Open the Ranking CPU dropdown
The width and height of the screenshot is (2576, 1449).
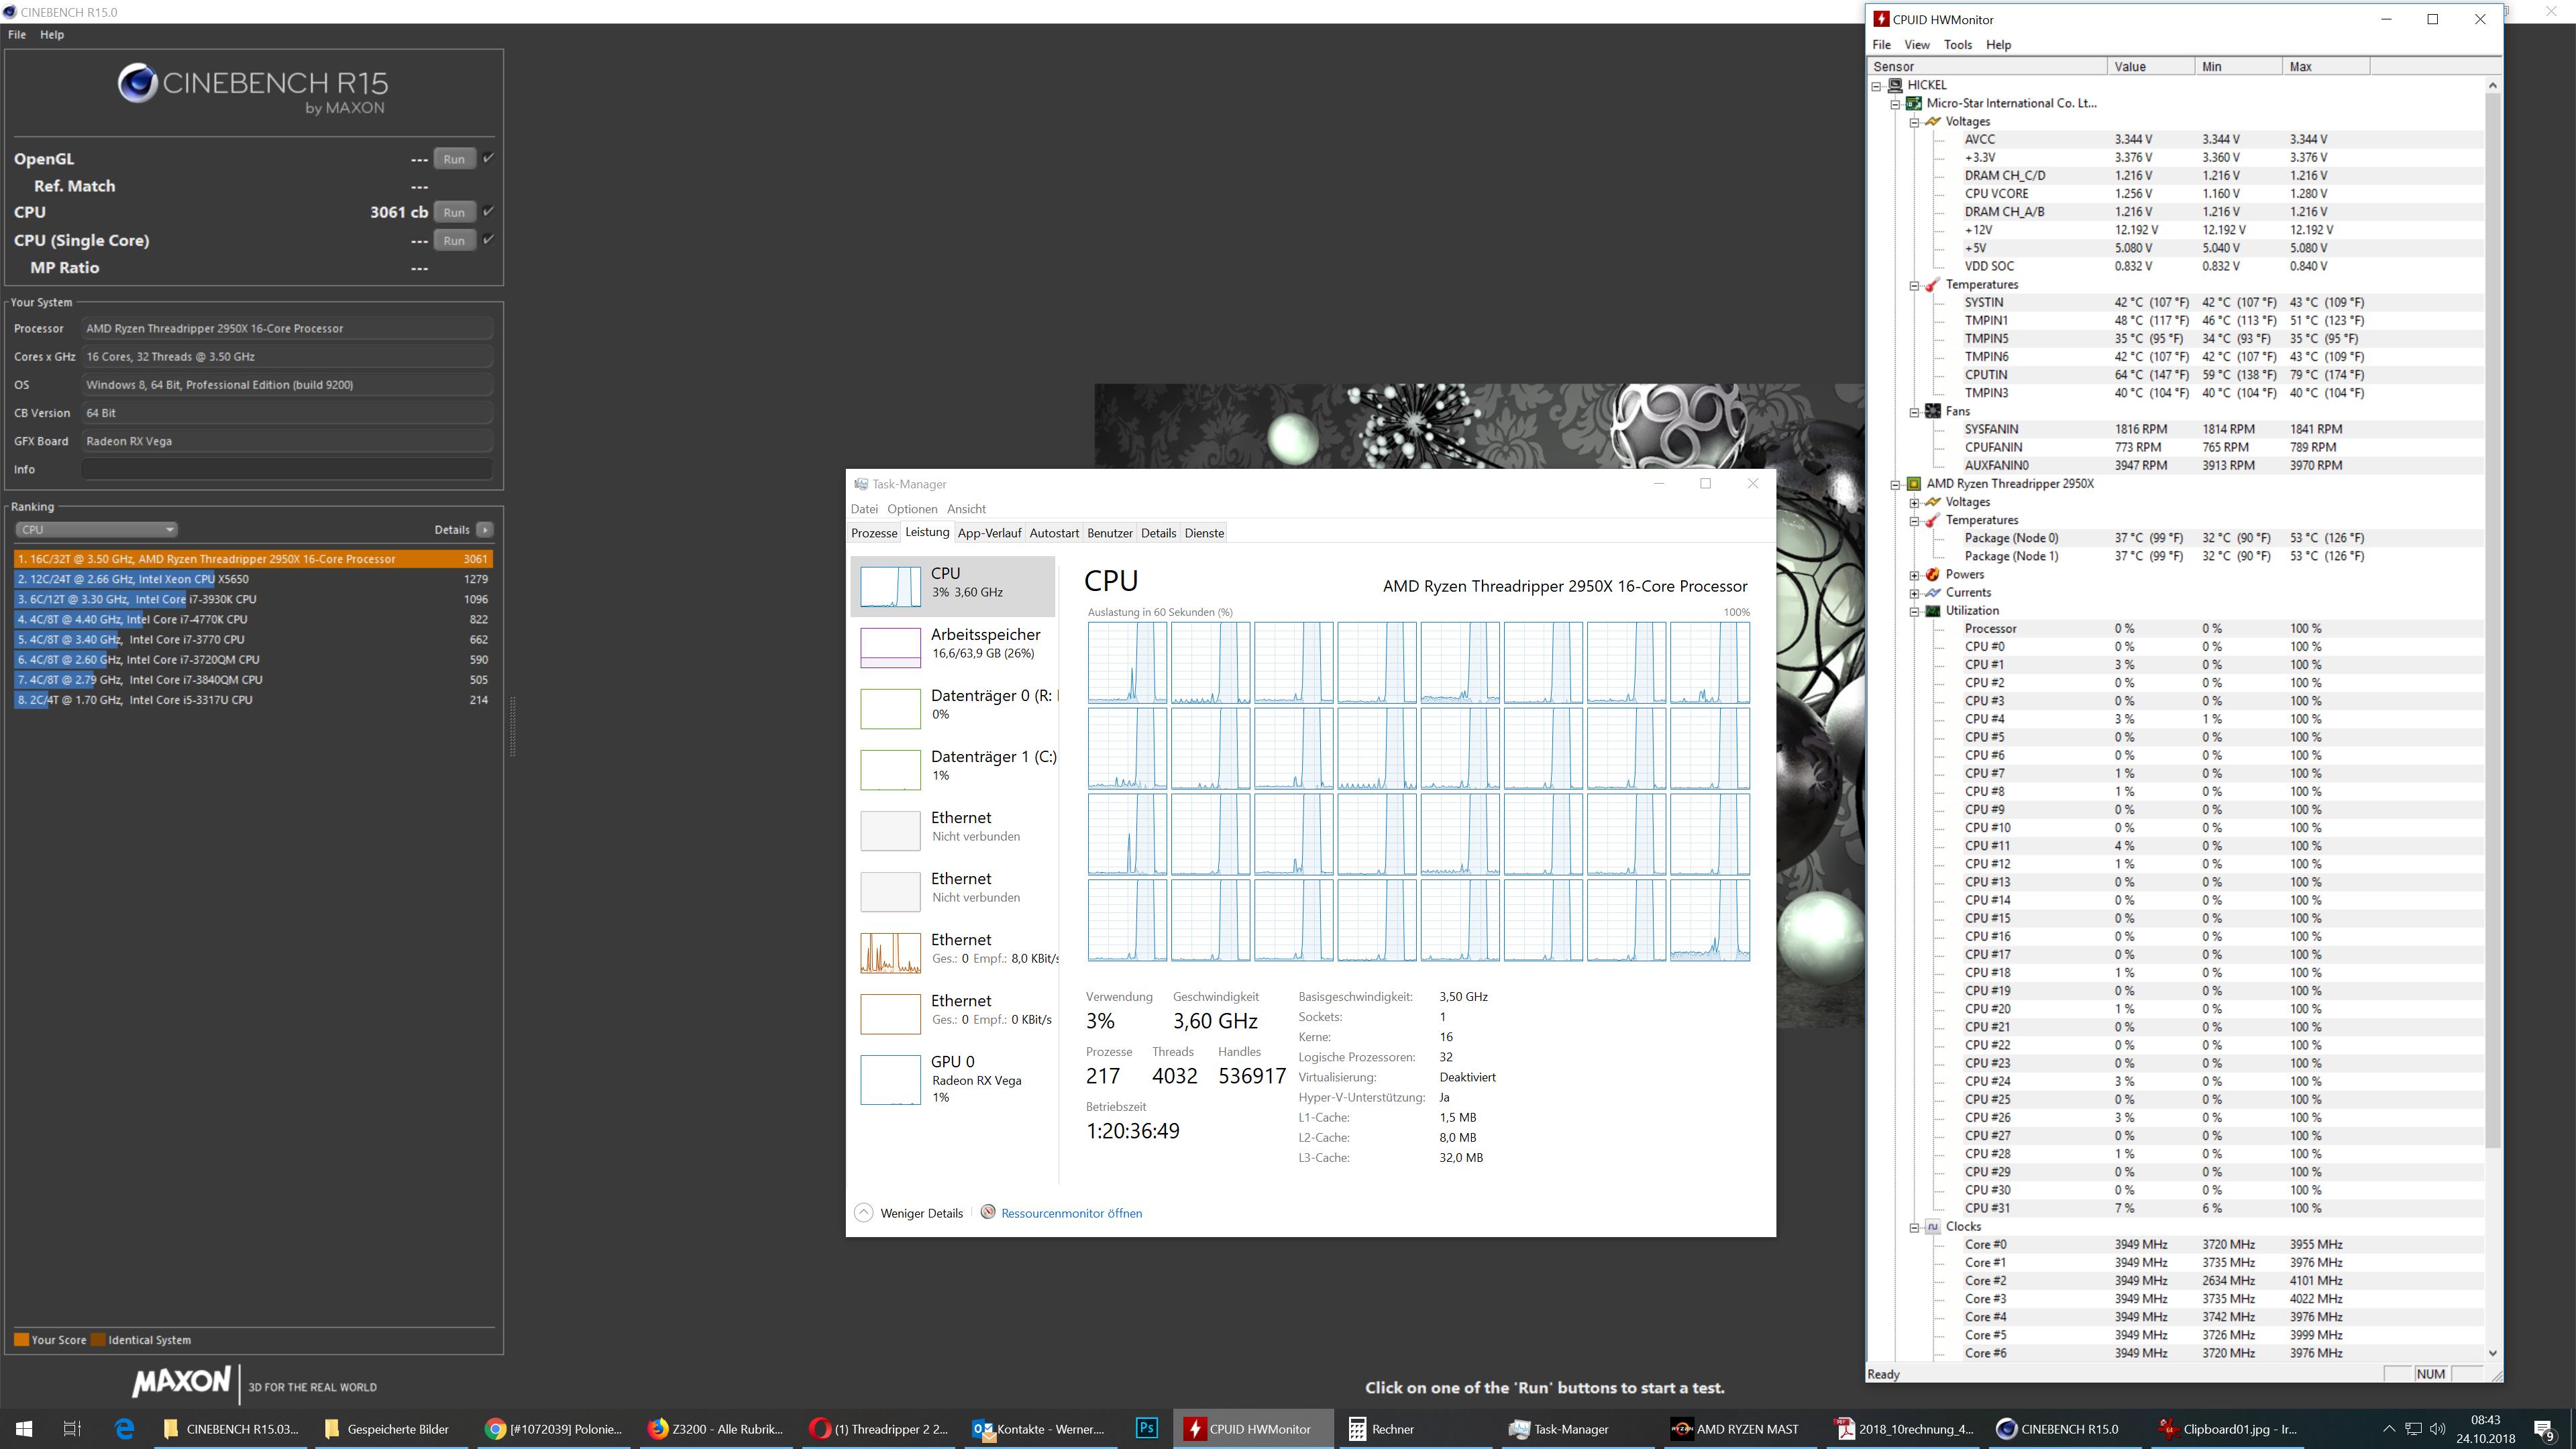(x=96, y=530)
